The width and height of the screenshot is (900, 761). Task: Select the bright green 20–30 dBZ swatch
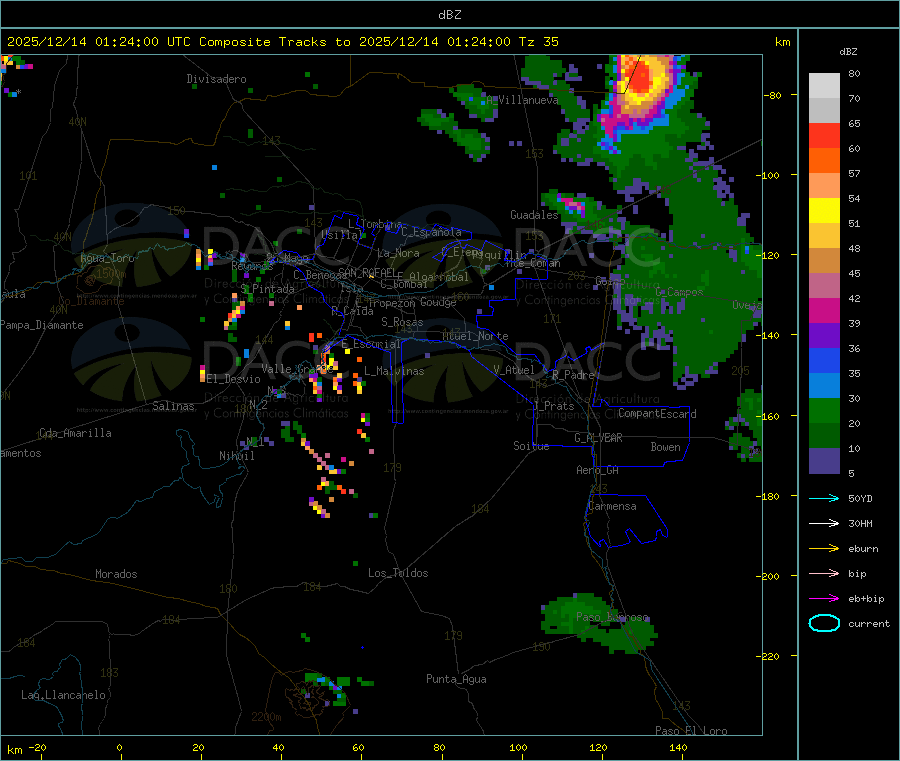point(824,410)
